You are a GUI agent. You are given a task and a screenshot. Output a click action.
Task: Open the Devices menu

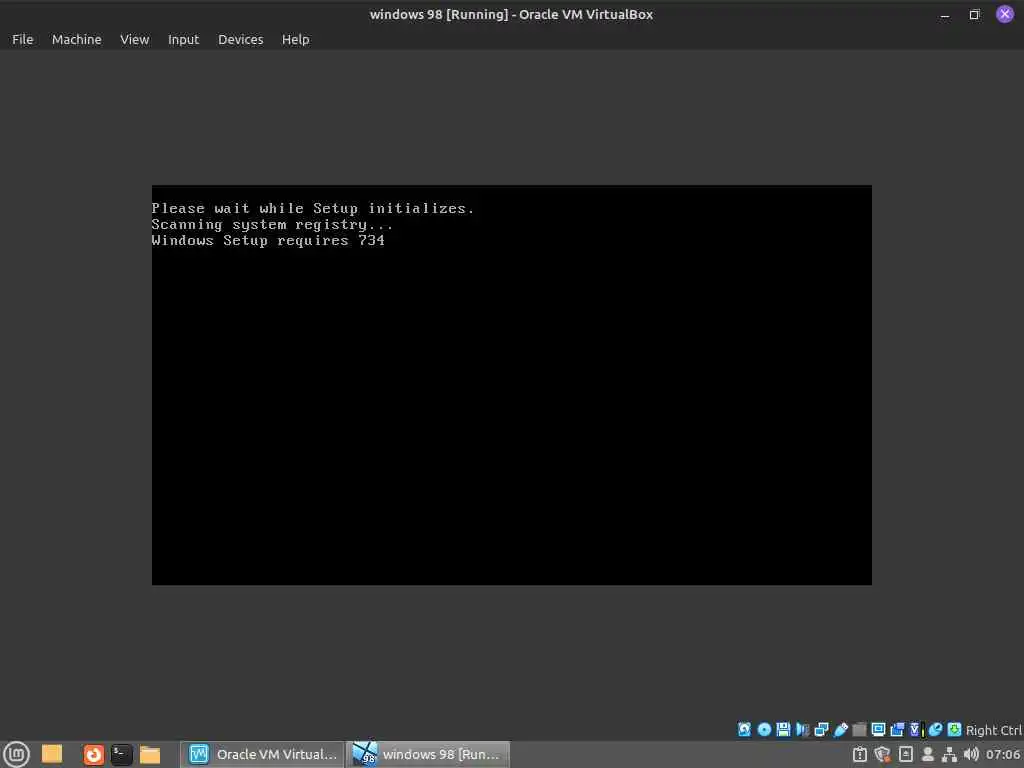240,39
